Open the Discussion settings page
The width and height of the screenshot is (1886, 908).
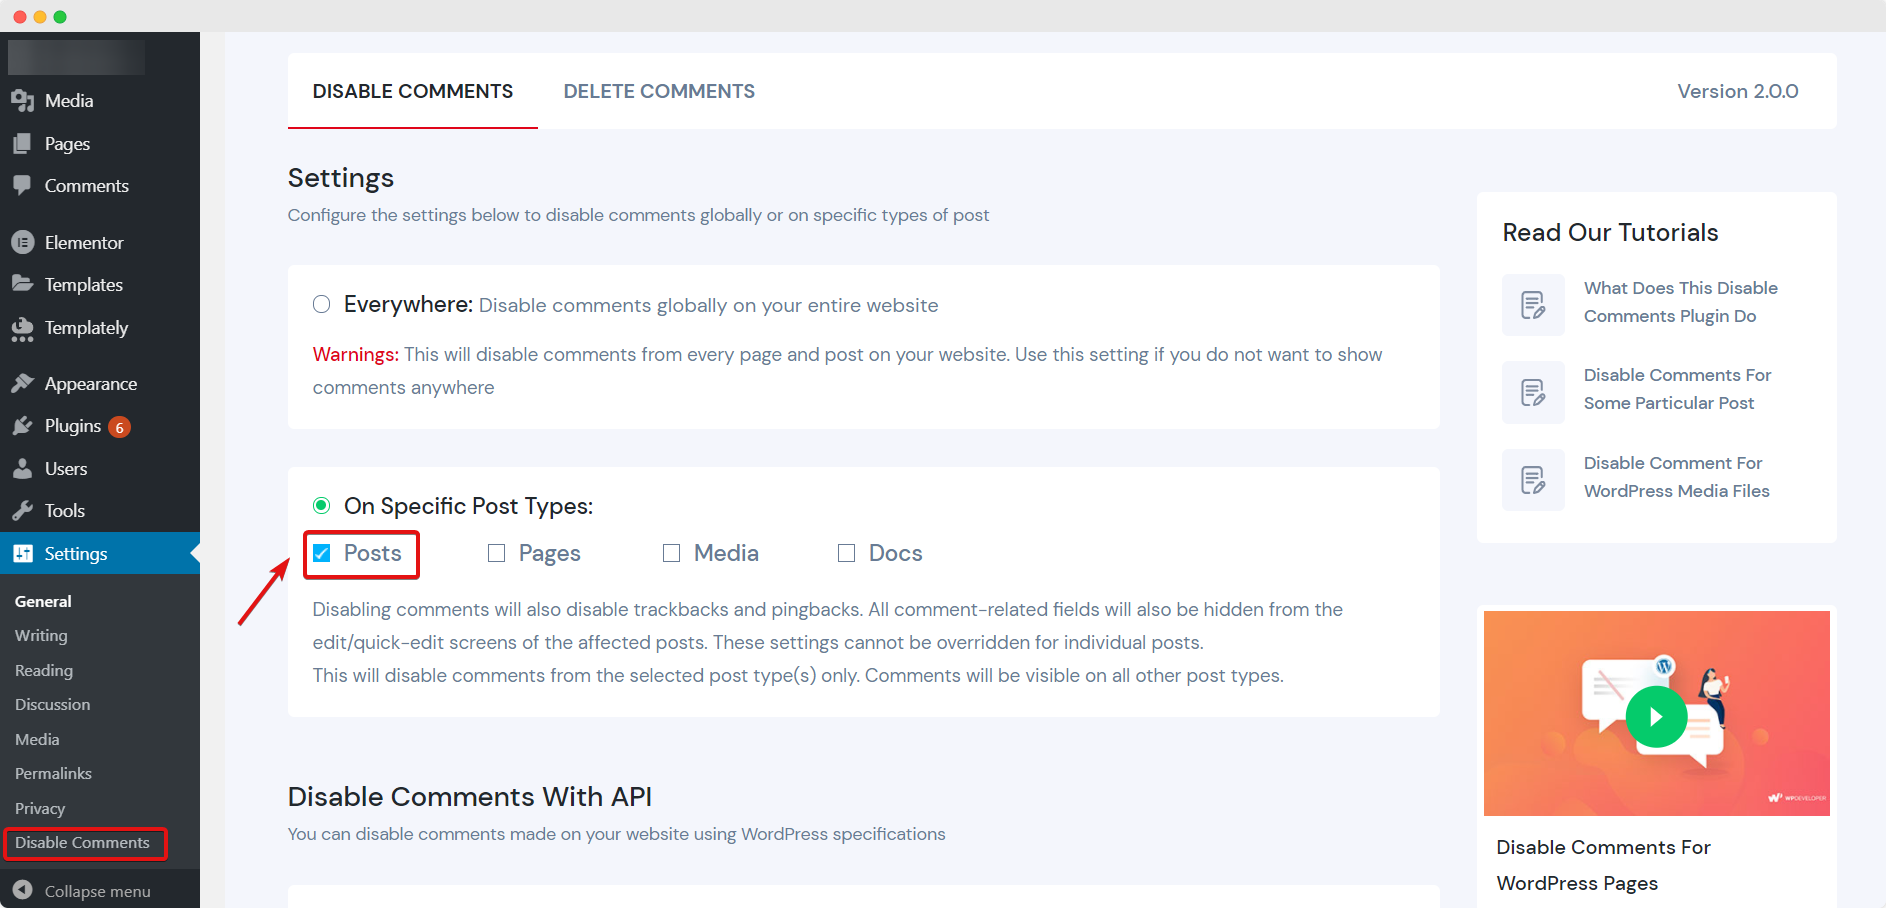pos(51,704)
